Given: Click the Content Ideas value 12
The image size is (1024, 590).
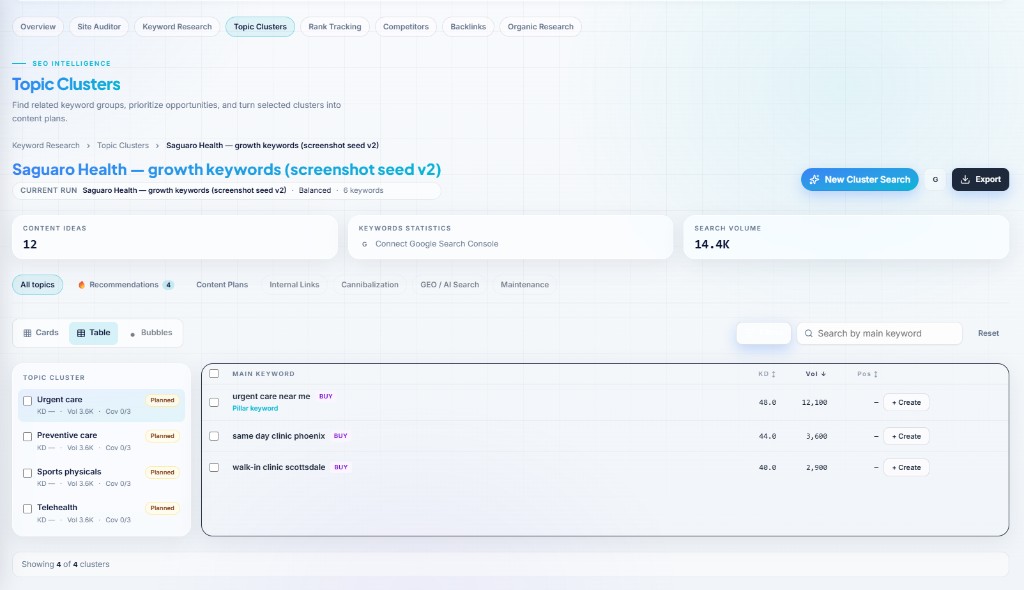Looking at the screenshot, I should tap(30, 245).
